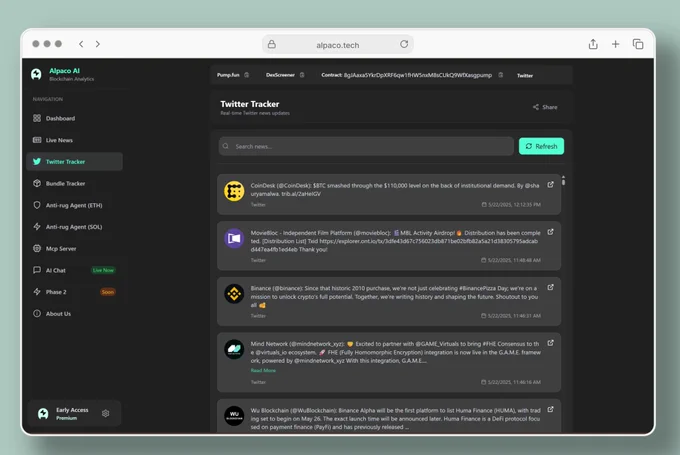Click the Early Access avatar icon
Screen dimensions: 680x455
point(43,413)
